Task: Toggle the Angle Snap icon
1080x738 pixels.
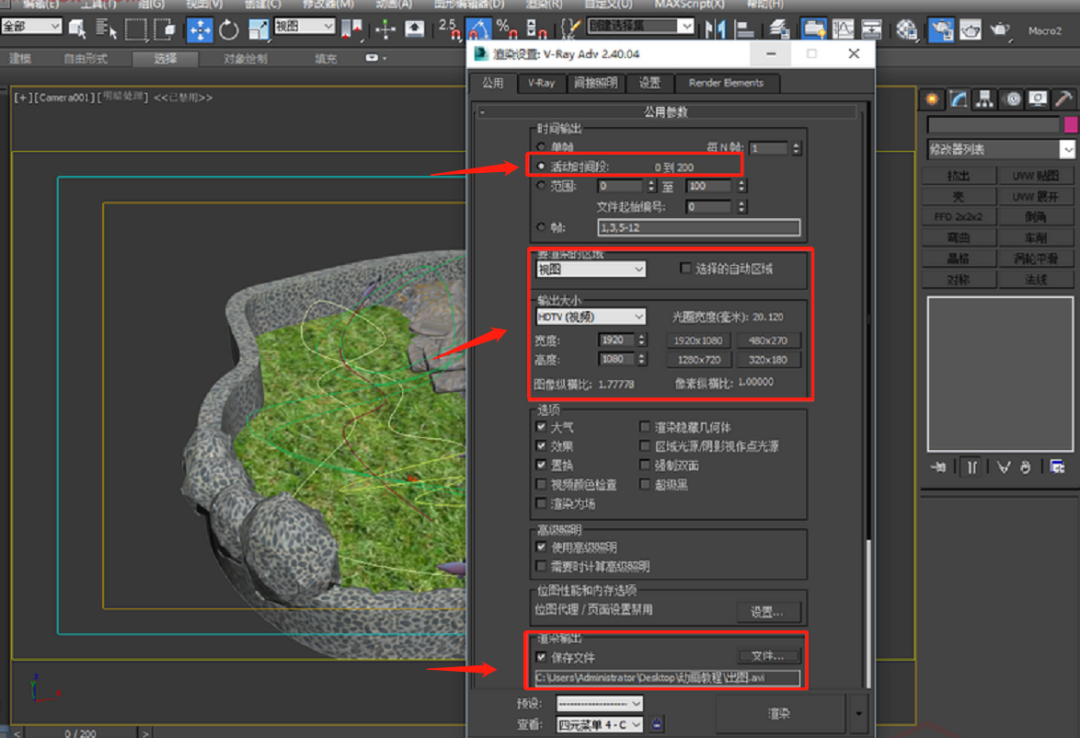Action: [x=479, y=30]
